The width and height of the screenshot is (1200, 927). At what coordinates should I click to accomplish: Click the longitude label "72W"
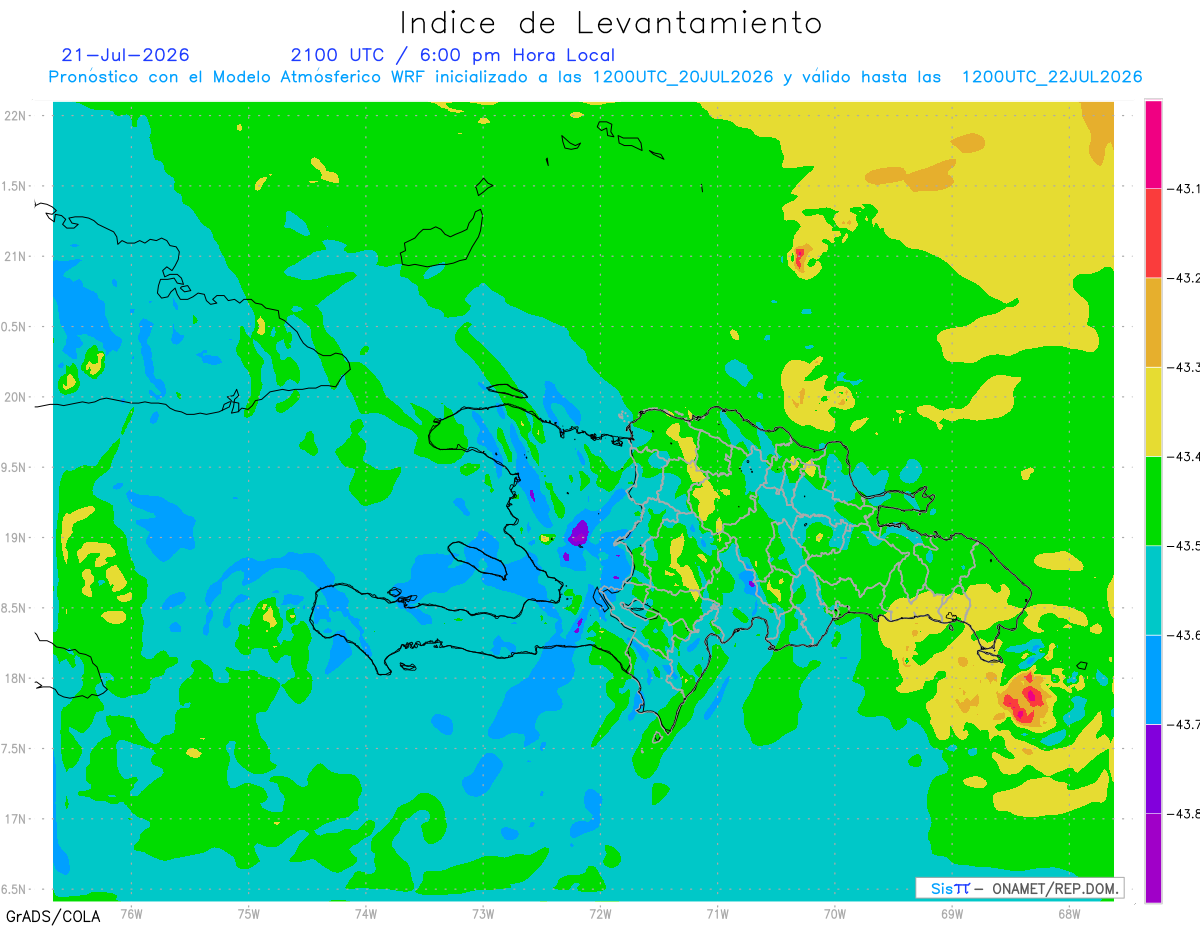pyautogui.click(x=600, y=913)
